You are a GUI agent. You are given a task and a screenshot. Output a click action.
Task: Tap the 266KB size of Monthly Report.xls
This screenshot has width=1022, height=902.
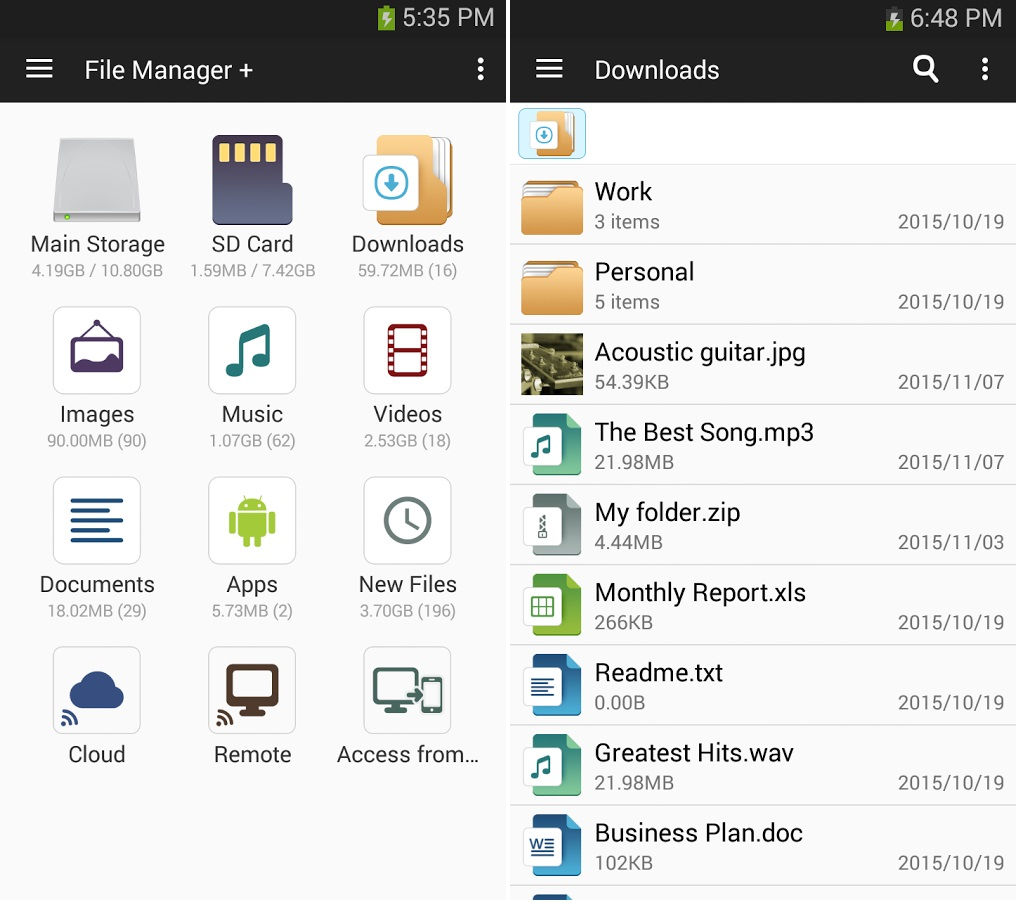click(x=624, y=623)
